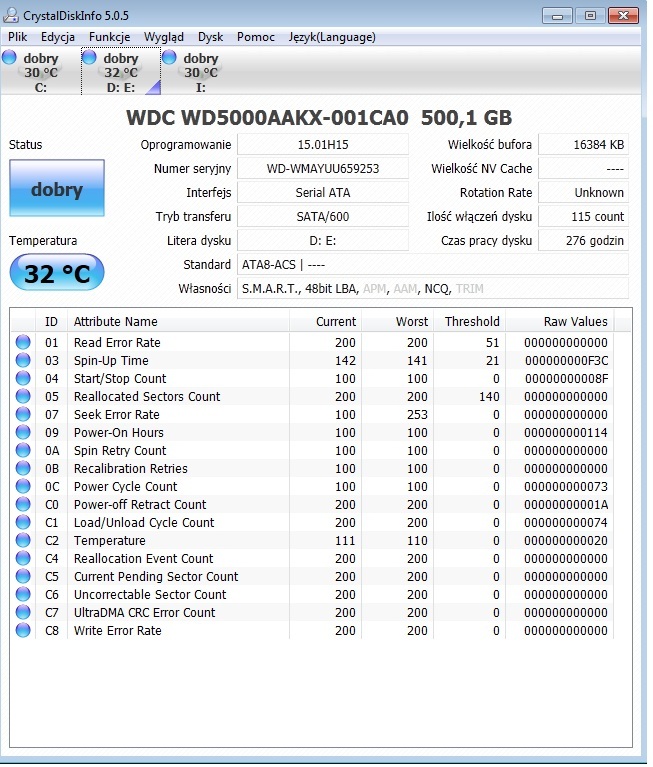Click raw value 00000000001A

click(x=566, y=504)
